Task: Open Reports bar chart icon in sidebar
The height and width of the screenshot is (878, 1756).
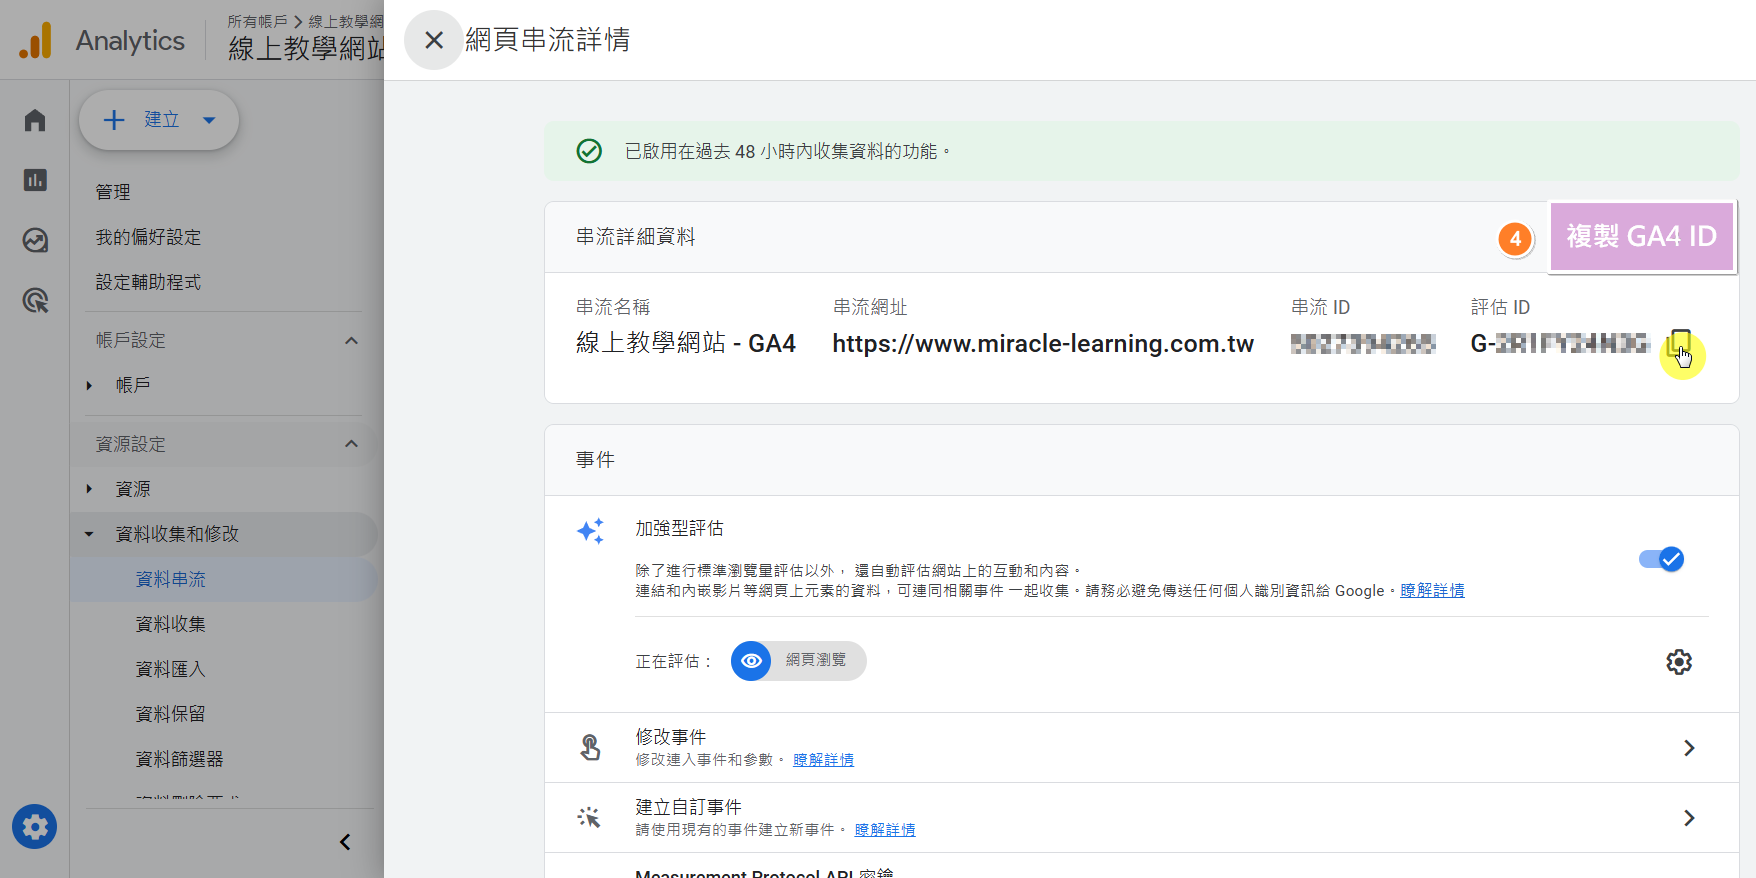Action: click(x=35, y=180)
